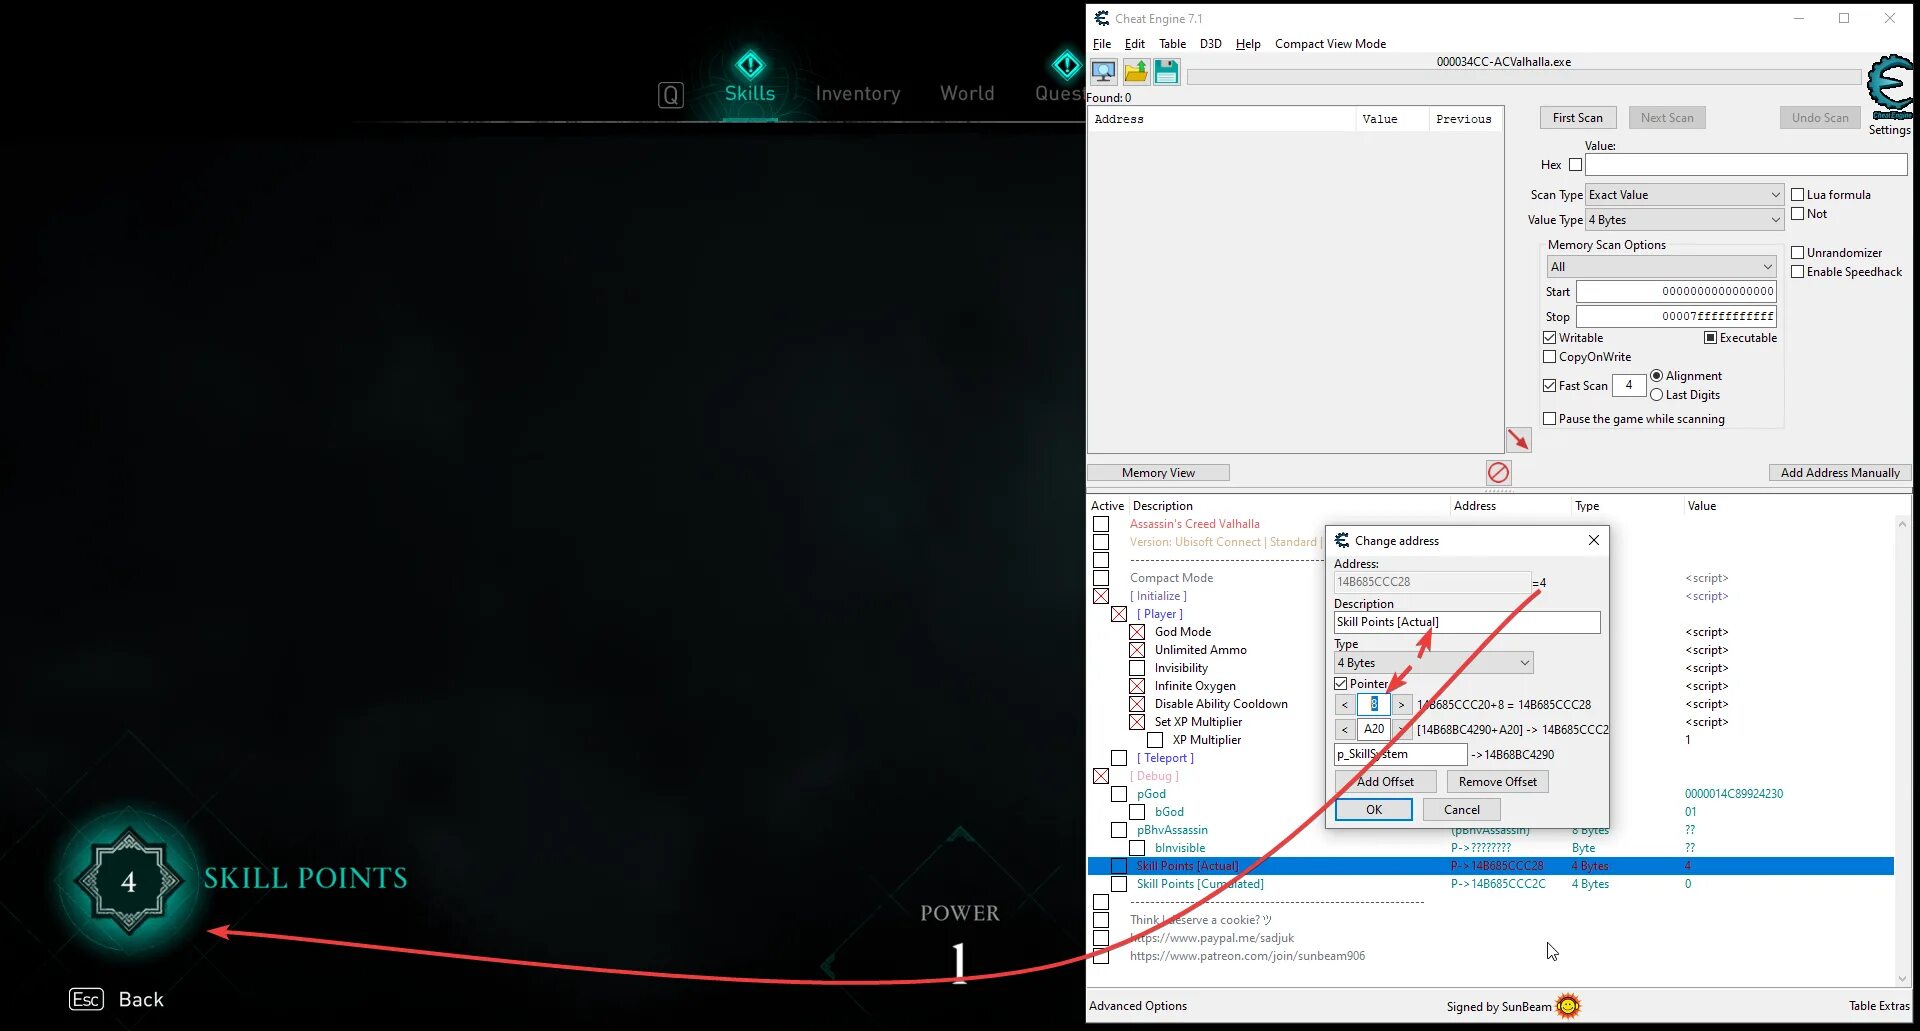Toggle the Pointer checkbox in Change address
Viewport: 1920px width, 1031px height.
[x=1341, y=684]
